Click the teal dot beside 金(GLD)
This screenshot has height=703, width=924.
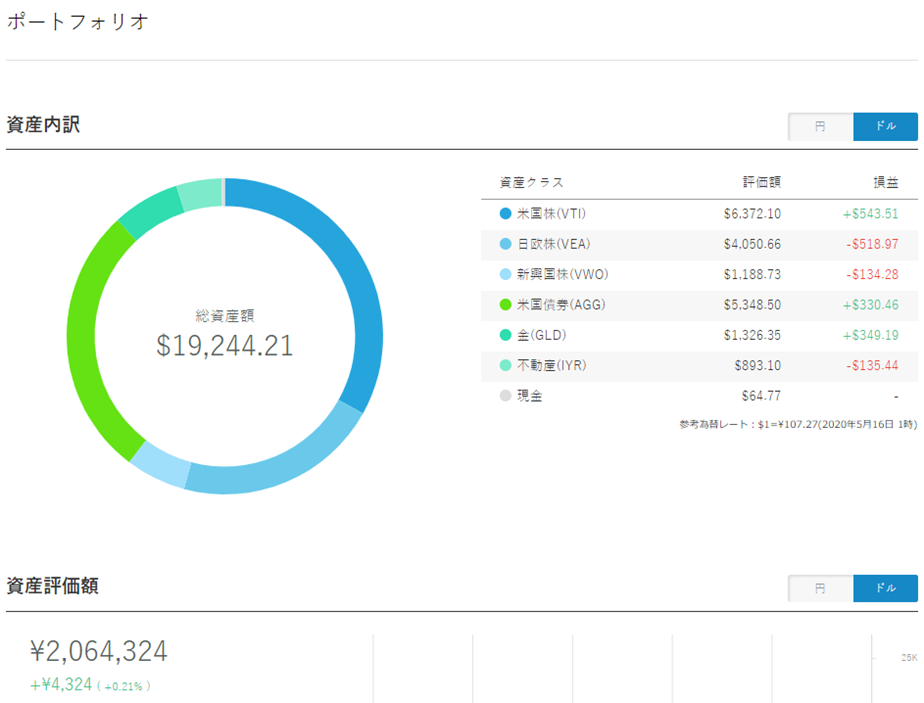505,335
